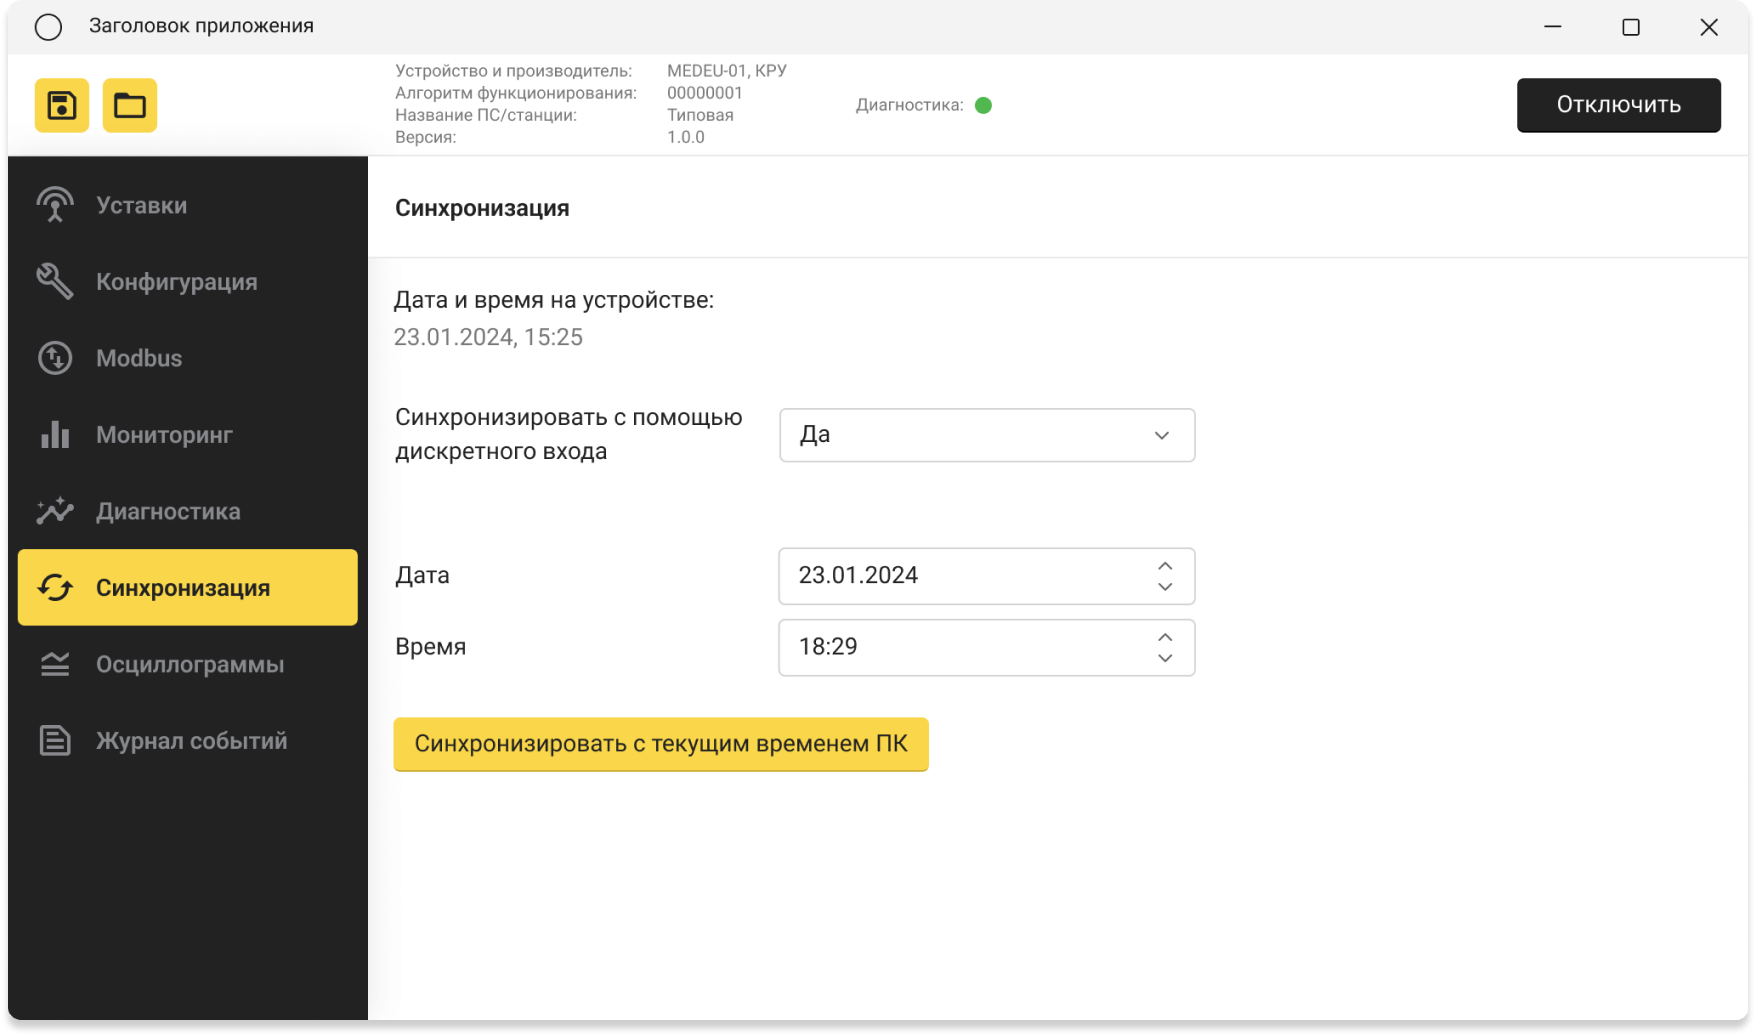Click the Modbus circular arrows icon
1756x1036 pixels.
(x=55, y=358)
